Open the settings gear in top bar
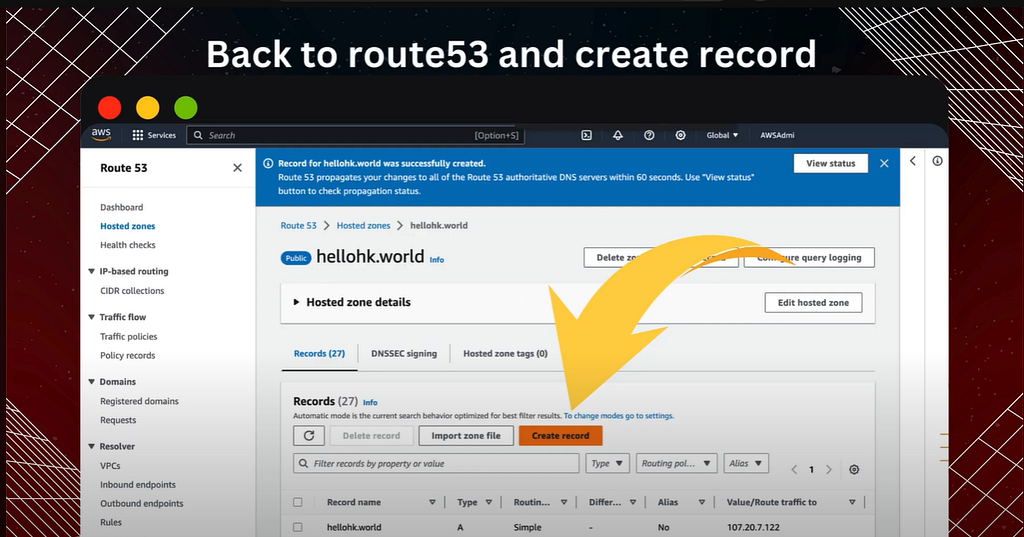The height and width of the screenshot is (537, 1024). pyautogui.click(x=680, y=135)
